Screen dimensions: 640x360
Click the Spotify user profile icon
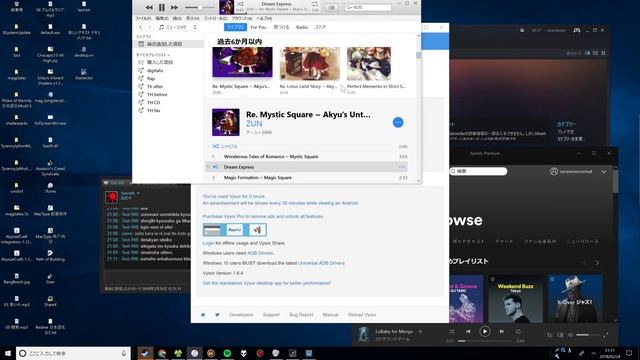pyautogui.click(x=554, y=171)
